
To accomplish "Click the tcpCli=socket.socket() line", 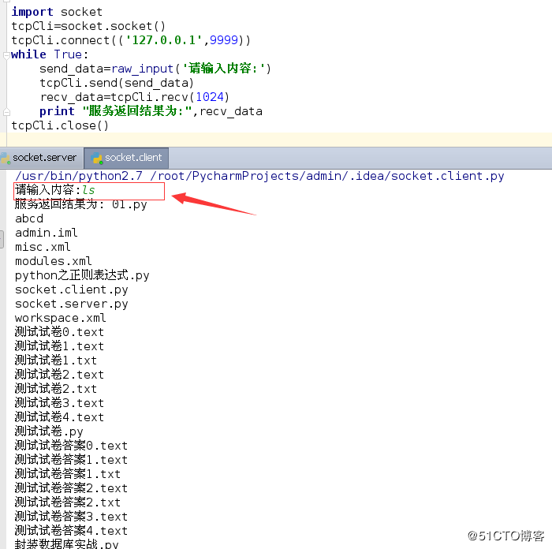I will coord(88,26).
